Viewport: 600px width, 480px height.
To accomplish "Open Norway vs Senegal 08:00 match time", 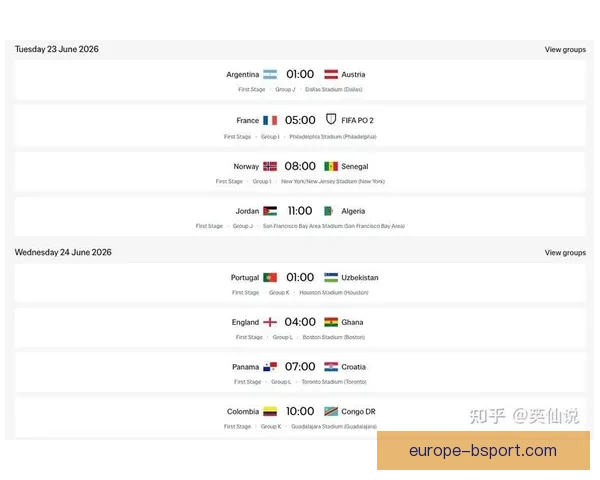I will pos(300,166).
